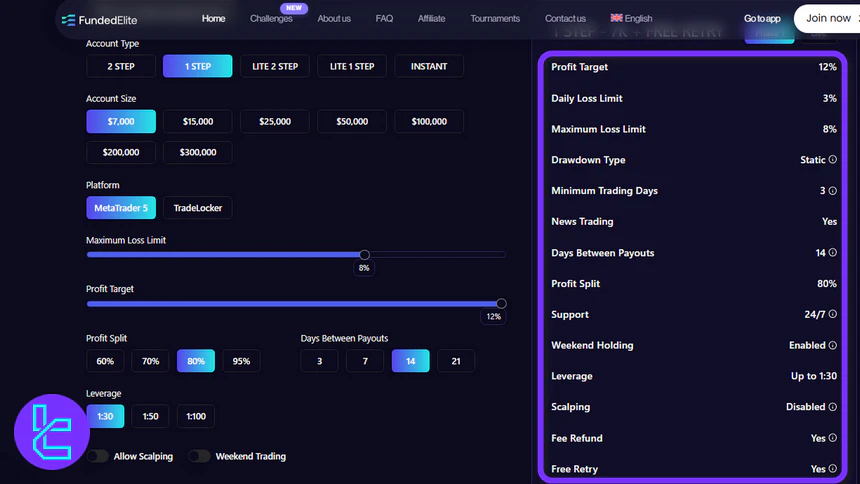
Task: Click the Profit Target slider handle
Action: point(501,303)
